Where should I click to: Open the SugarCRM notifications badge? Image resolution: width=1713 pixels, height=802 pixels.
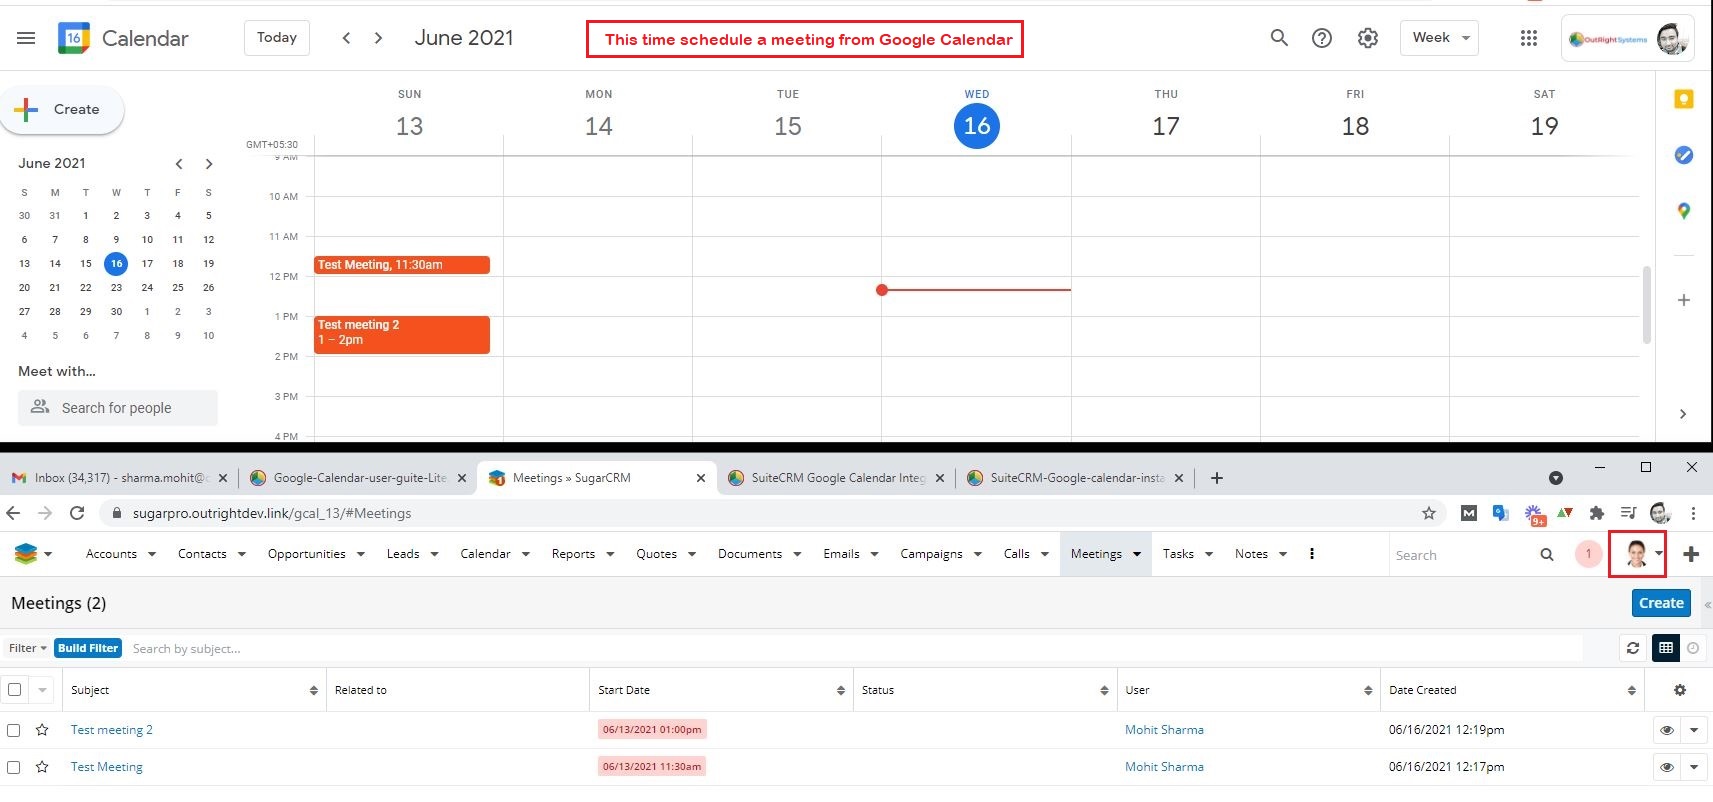tap(1588, 554)
